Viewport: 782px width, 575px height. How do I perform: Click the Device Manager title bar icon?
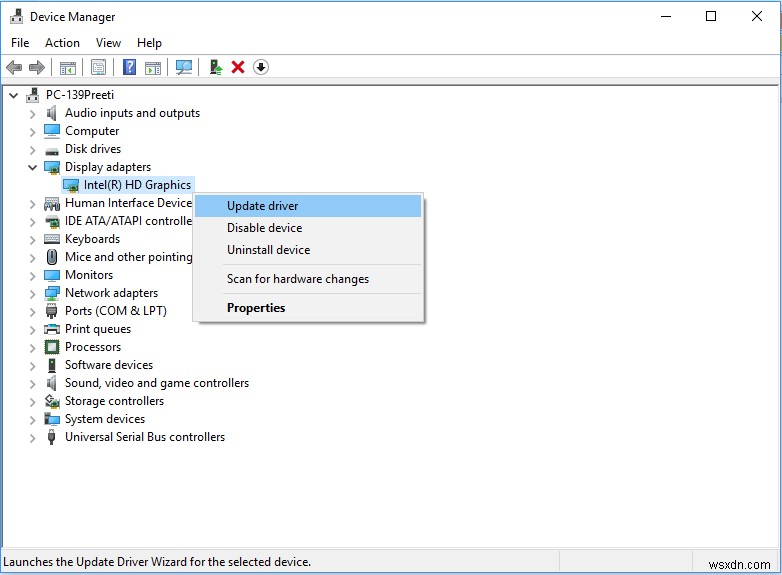coord(16,16)
